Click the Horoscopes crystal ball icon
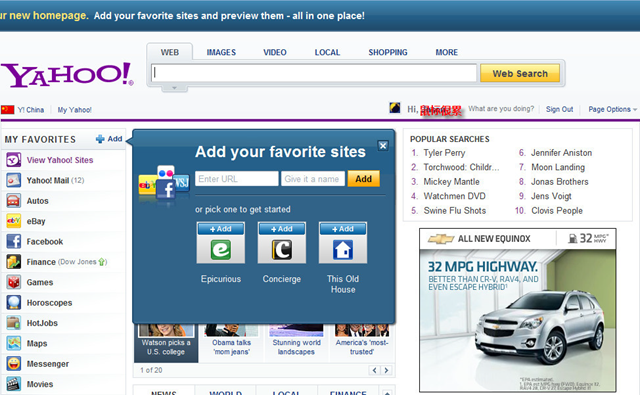The height and width of the screenshot is (395, 640). pos(13,302)
